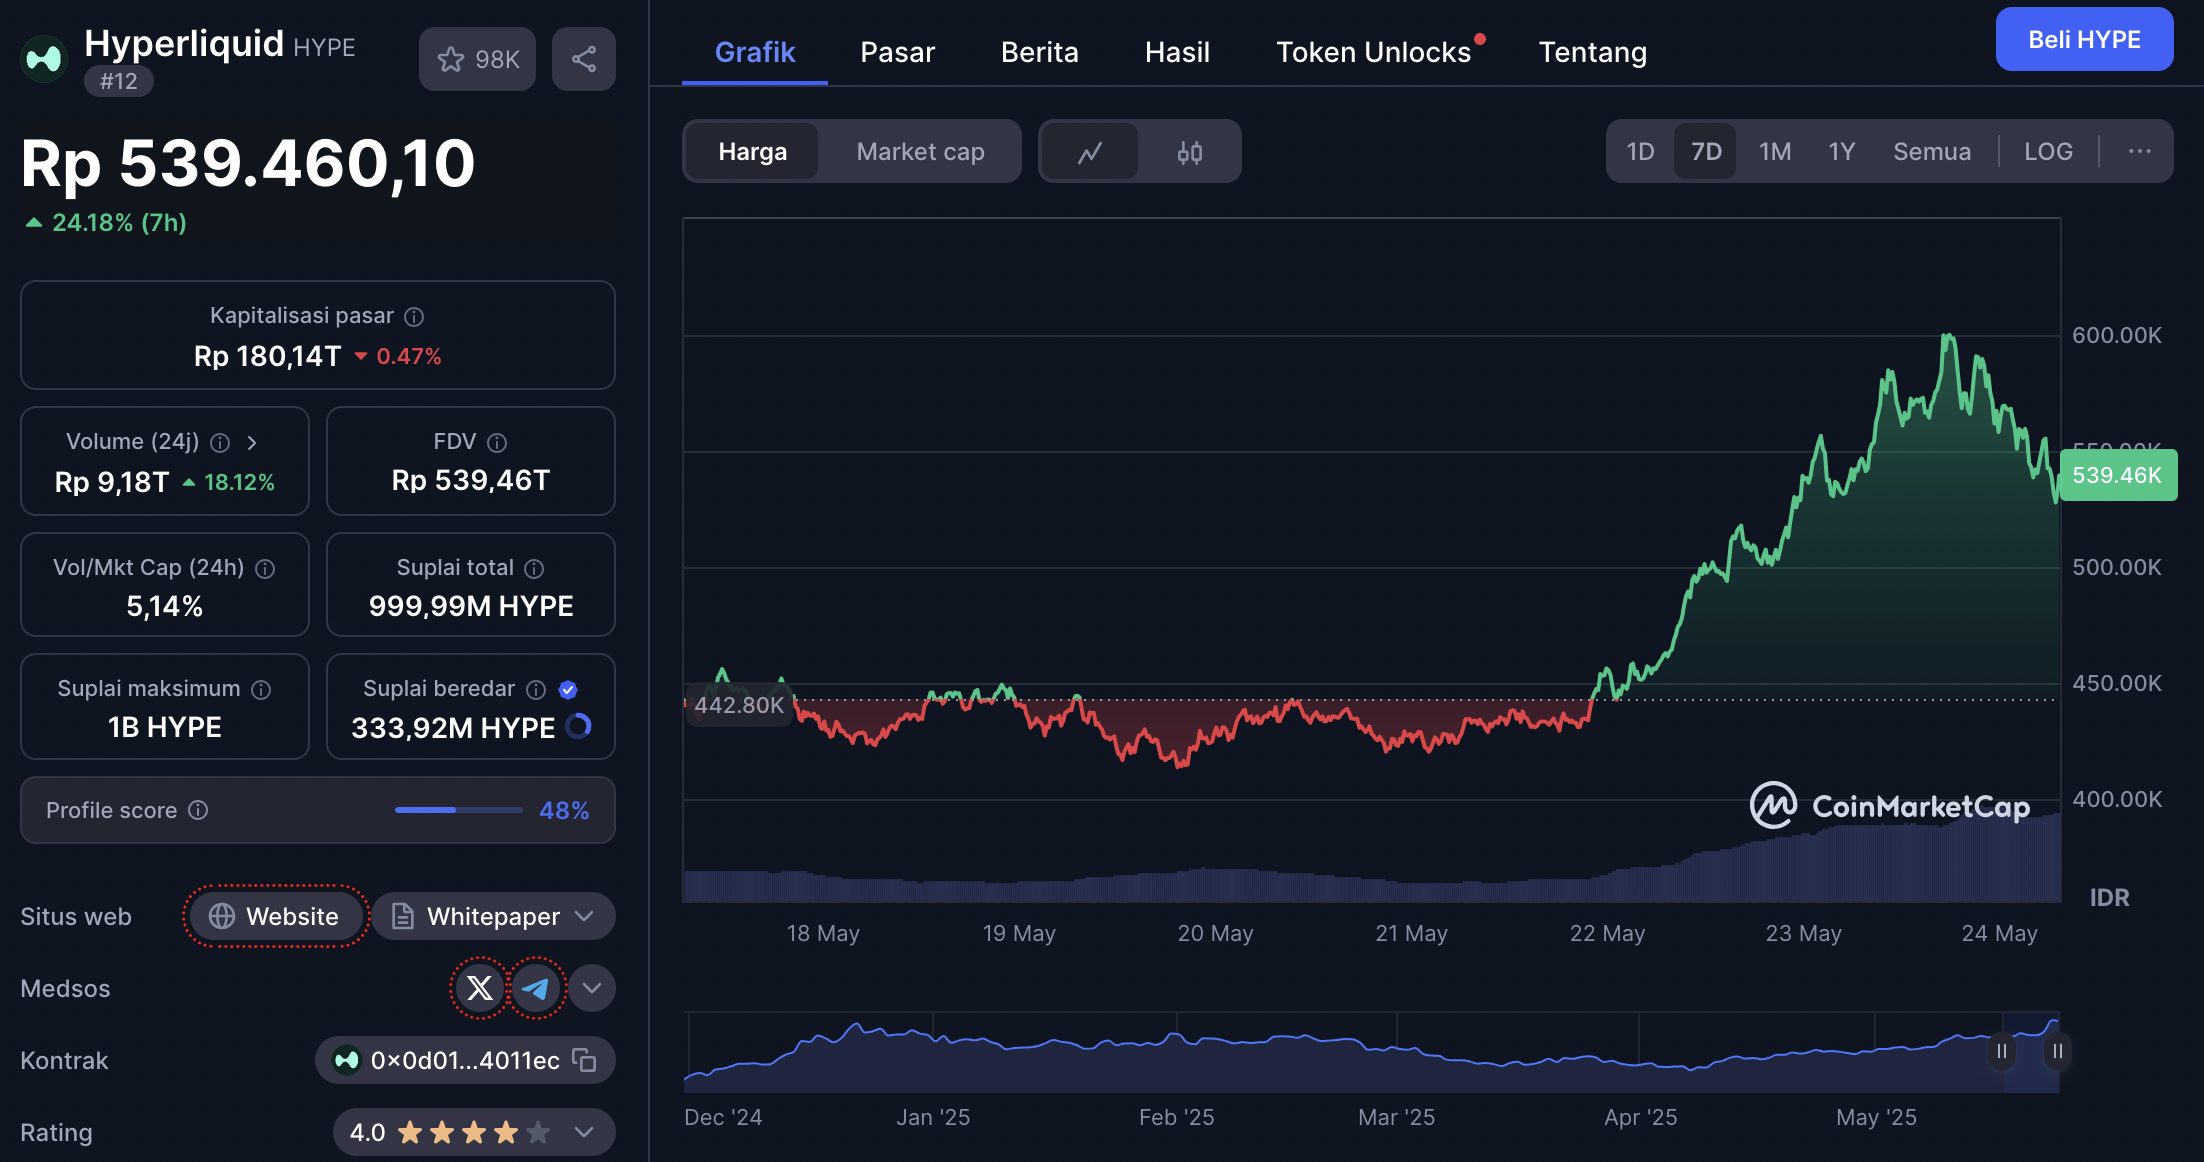
Task: Set chart range to 1Y
Action: pos(1841,151)
